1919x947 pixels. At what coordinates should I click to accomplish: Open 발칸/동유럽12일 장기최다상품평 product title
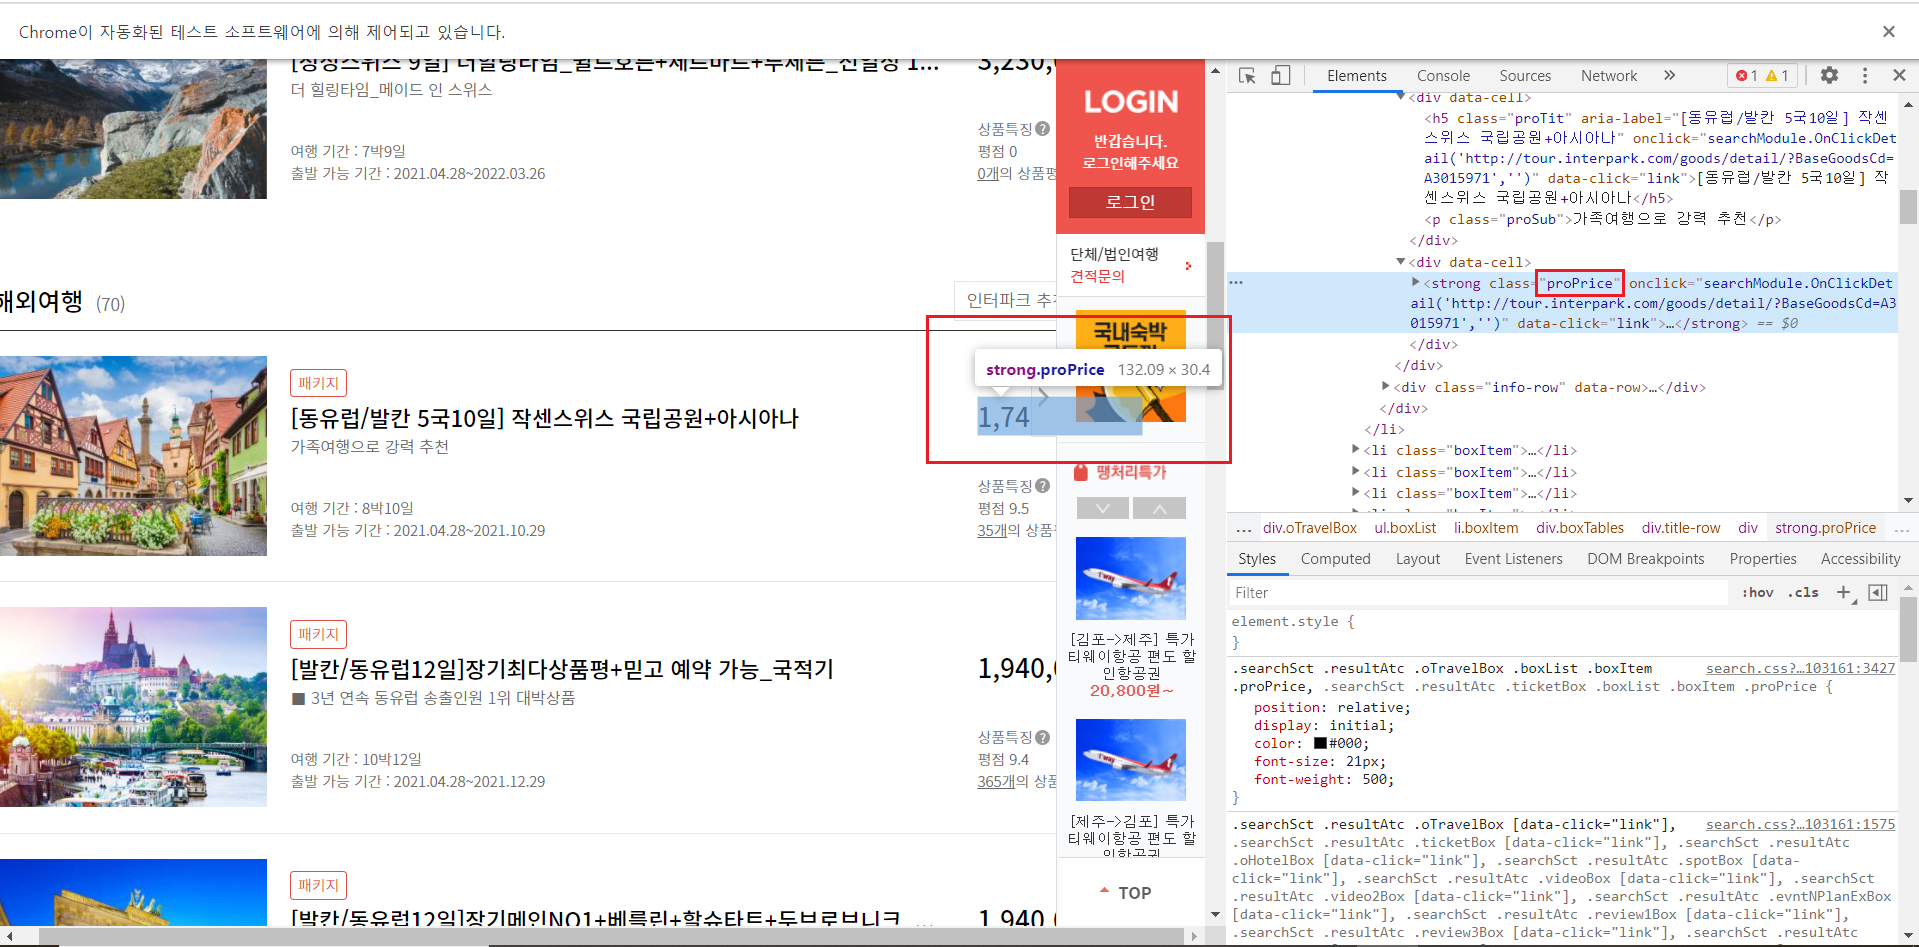[562, 669]
